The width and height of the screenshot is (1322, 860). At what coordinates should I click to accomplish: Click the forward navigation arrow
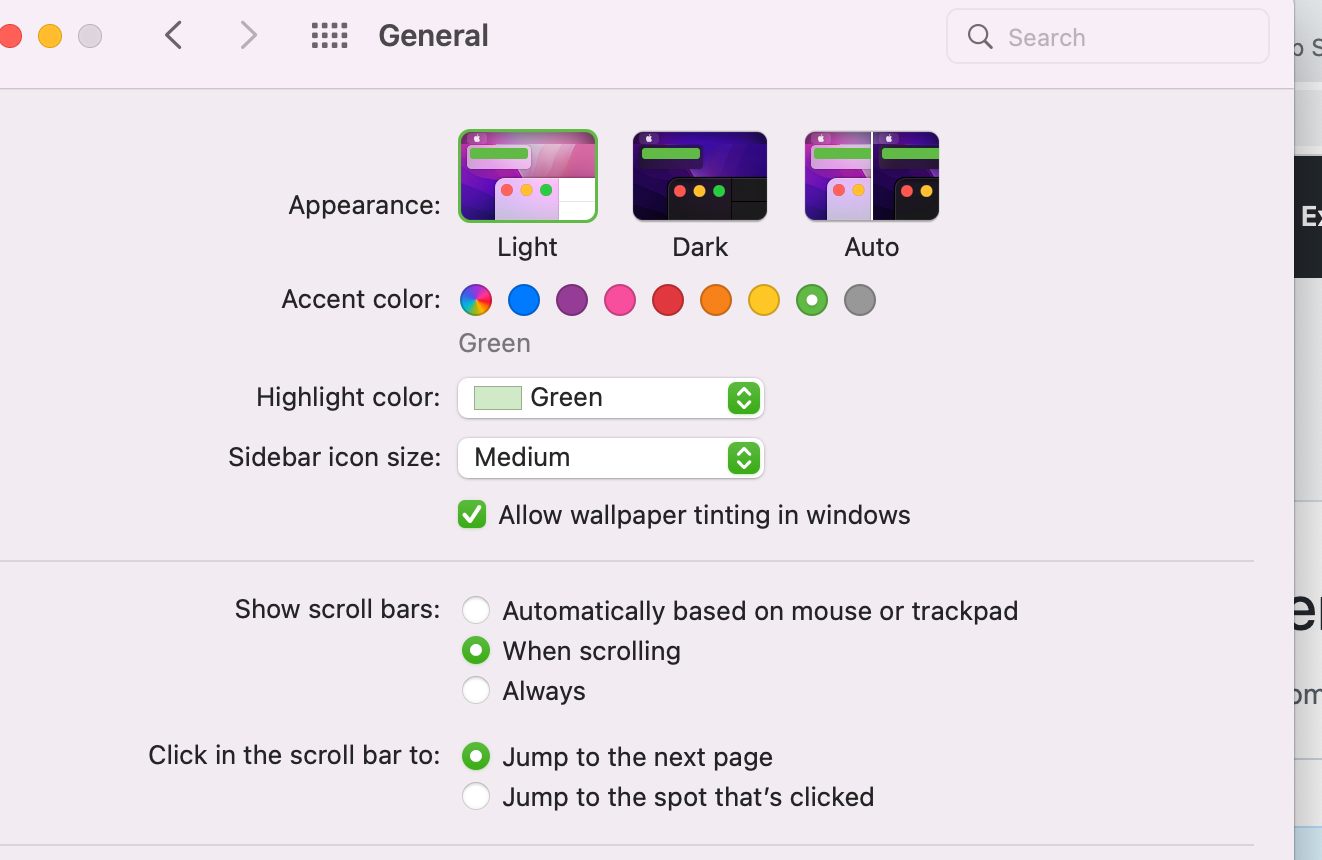coord(247,35)
